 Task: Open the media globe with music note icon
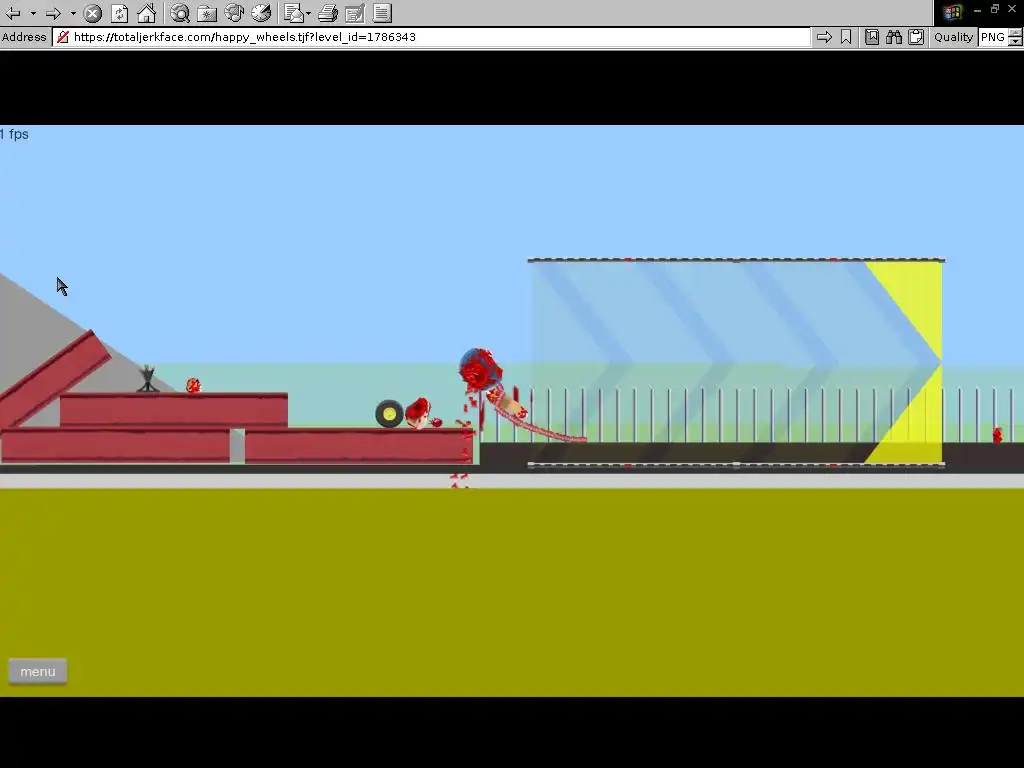coord(234,13)
